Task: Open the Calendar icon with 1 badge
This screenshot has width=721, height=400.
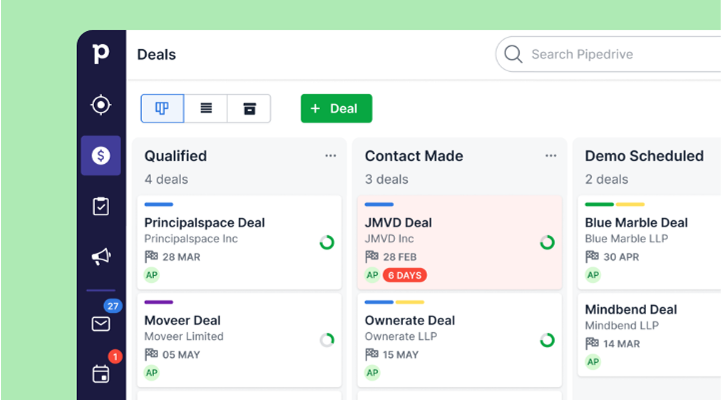Action: tap(101, 374)
